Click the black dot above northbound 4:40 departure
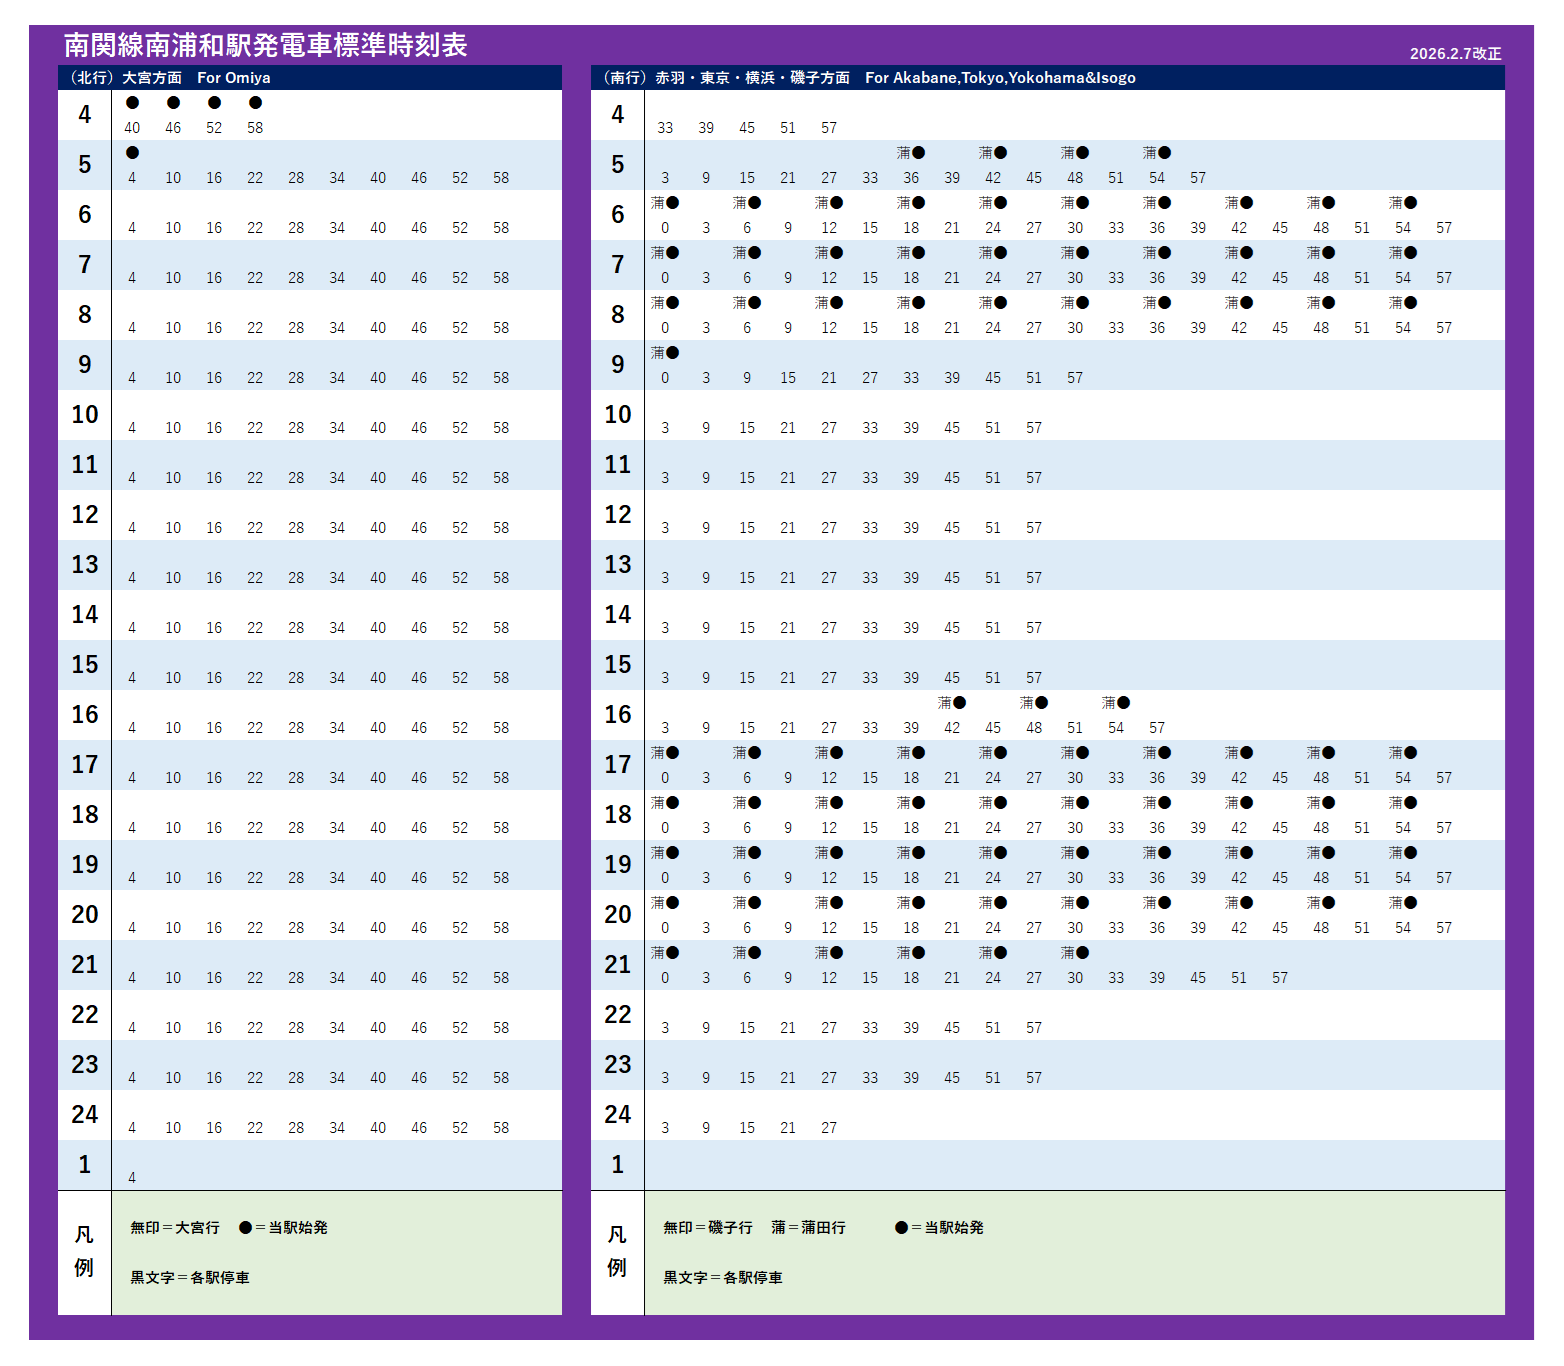 [x=132, y=103]
